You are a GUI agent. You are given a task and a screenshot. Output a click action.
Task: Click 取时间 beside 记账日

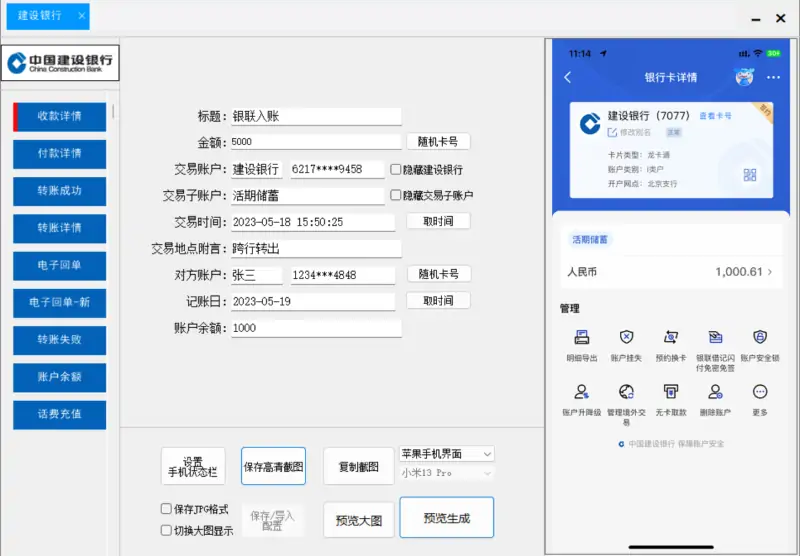438,300
